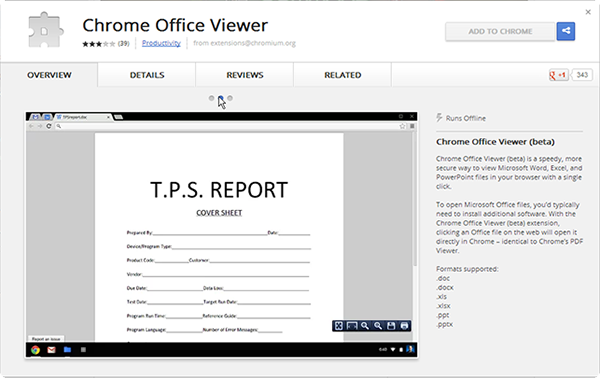Open the REVIEWS tab
The width and height of the screenshot is (600, 378).
[245, 75]
